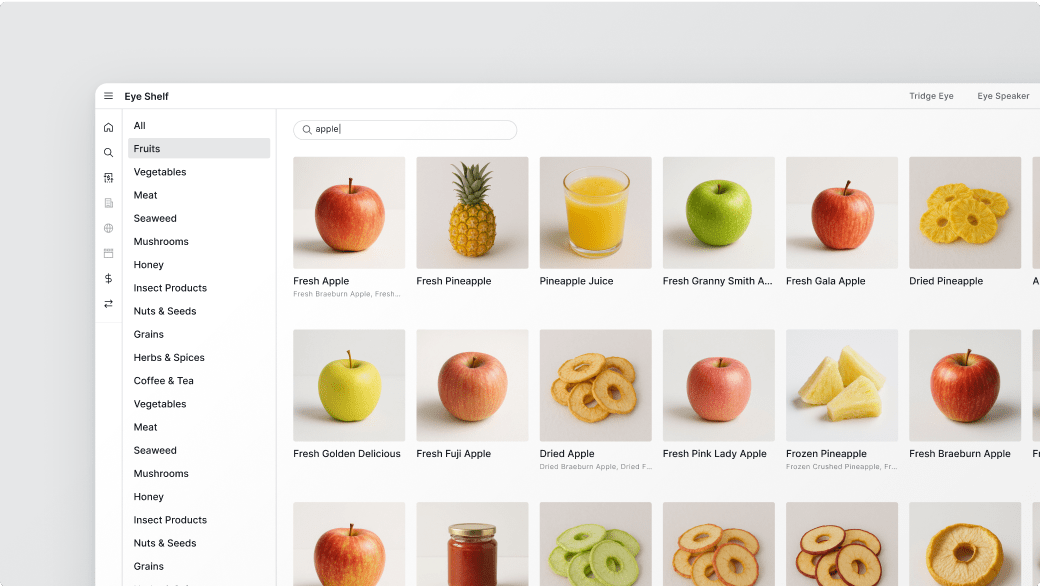Open the Pineapple Juice product image
The width and height of the screenshot is (1040, 586).
coord(596,213)
